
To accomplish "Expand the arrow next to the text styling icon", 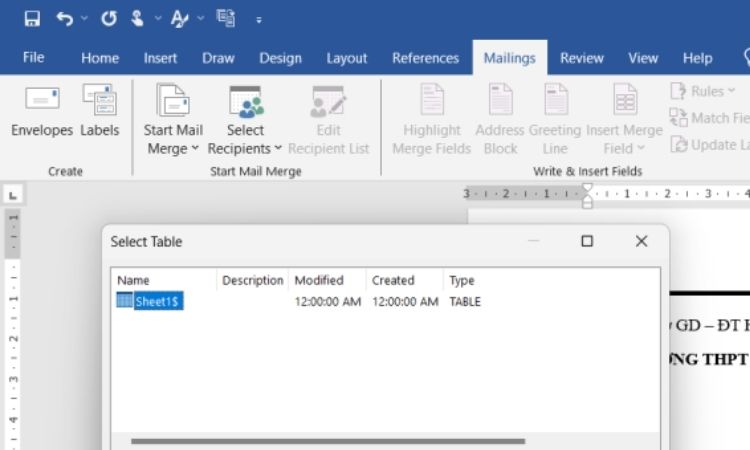I will coord(200,19).
